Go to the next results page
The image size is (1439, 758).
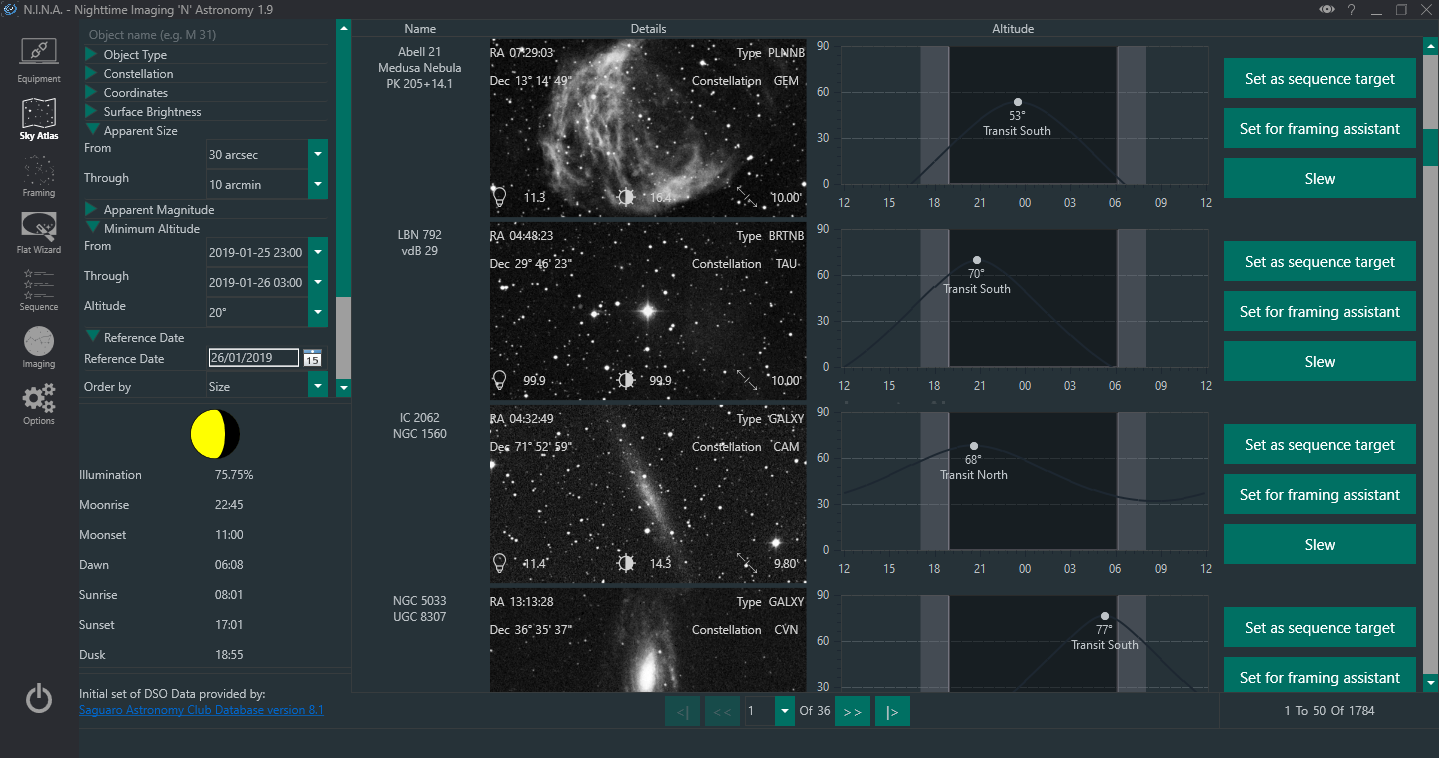pyautogui.click(x=852, y=711)
